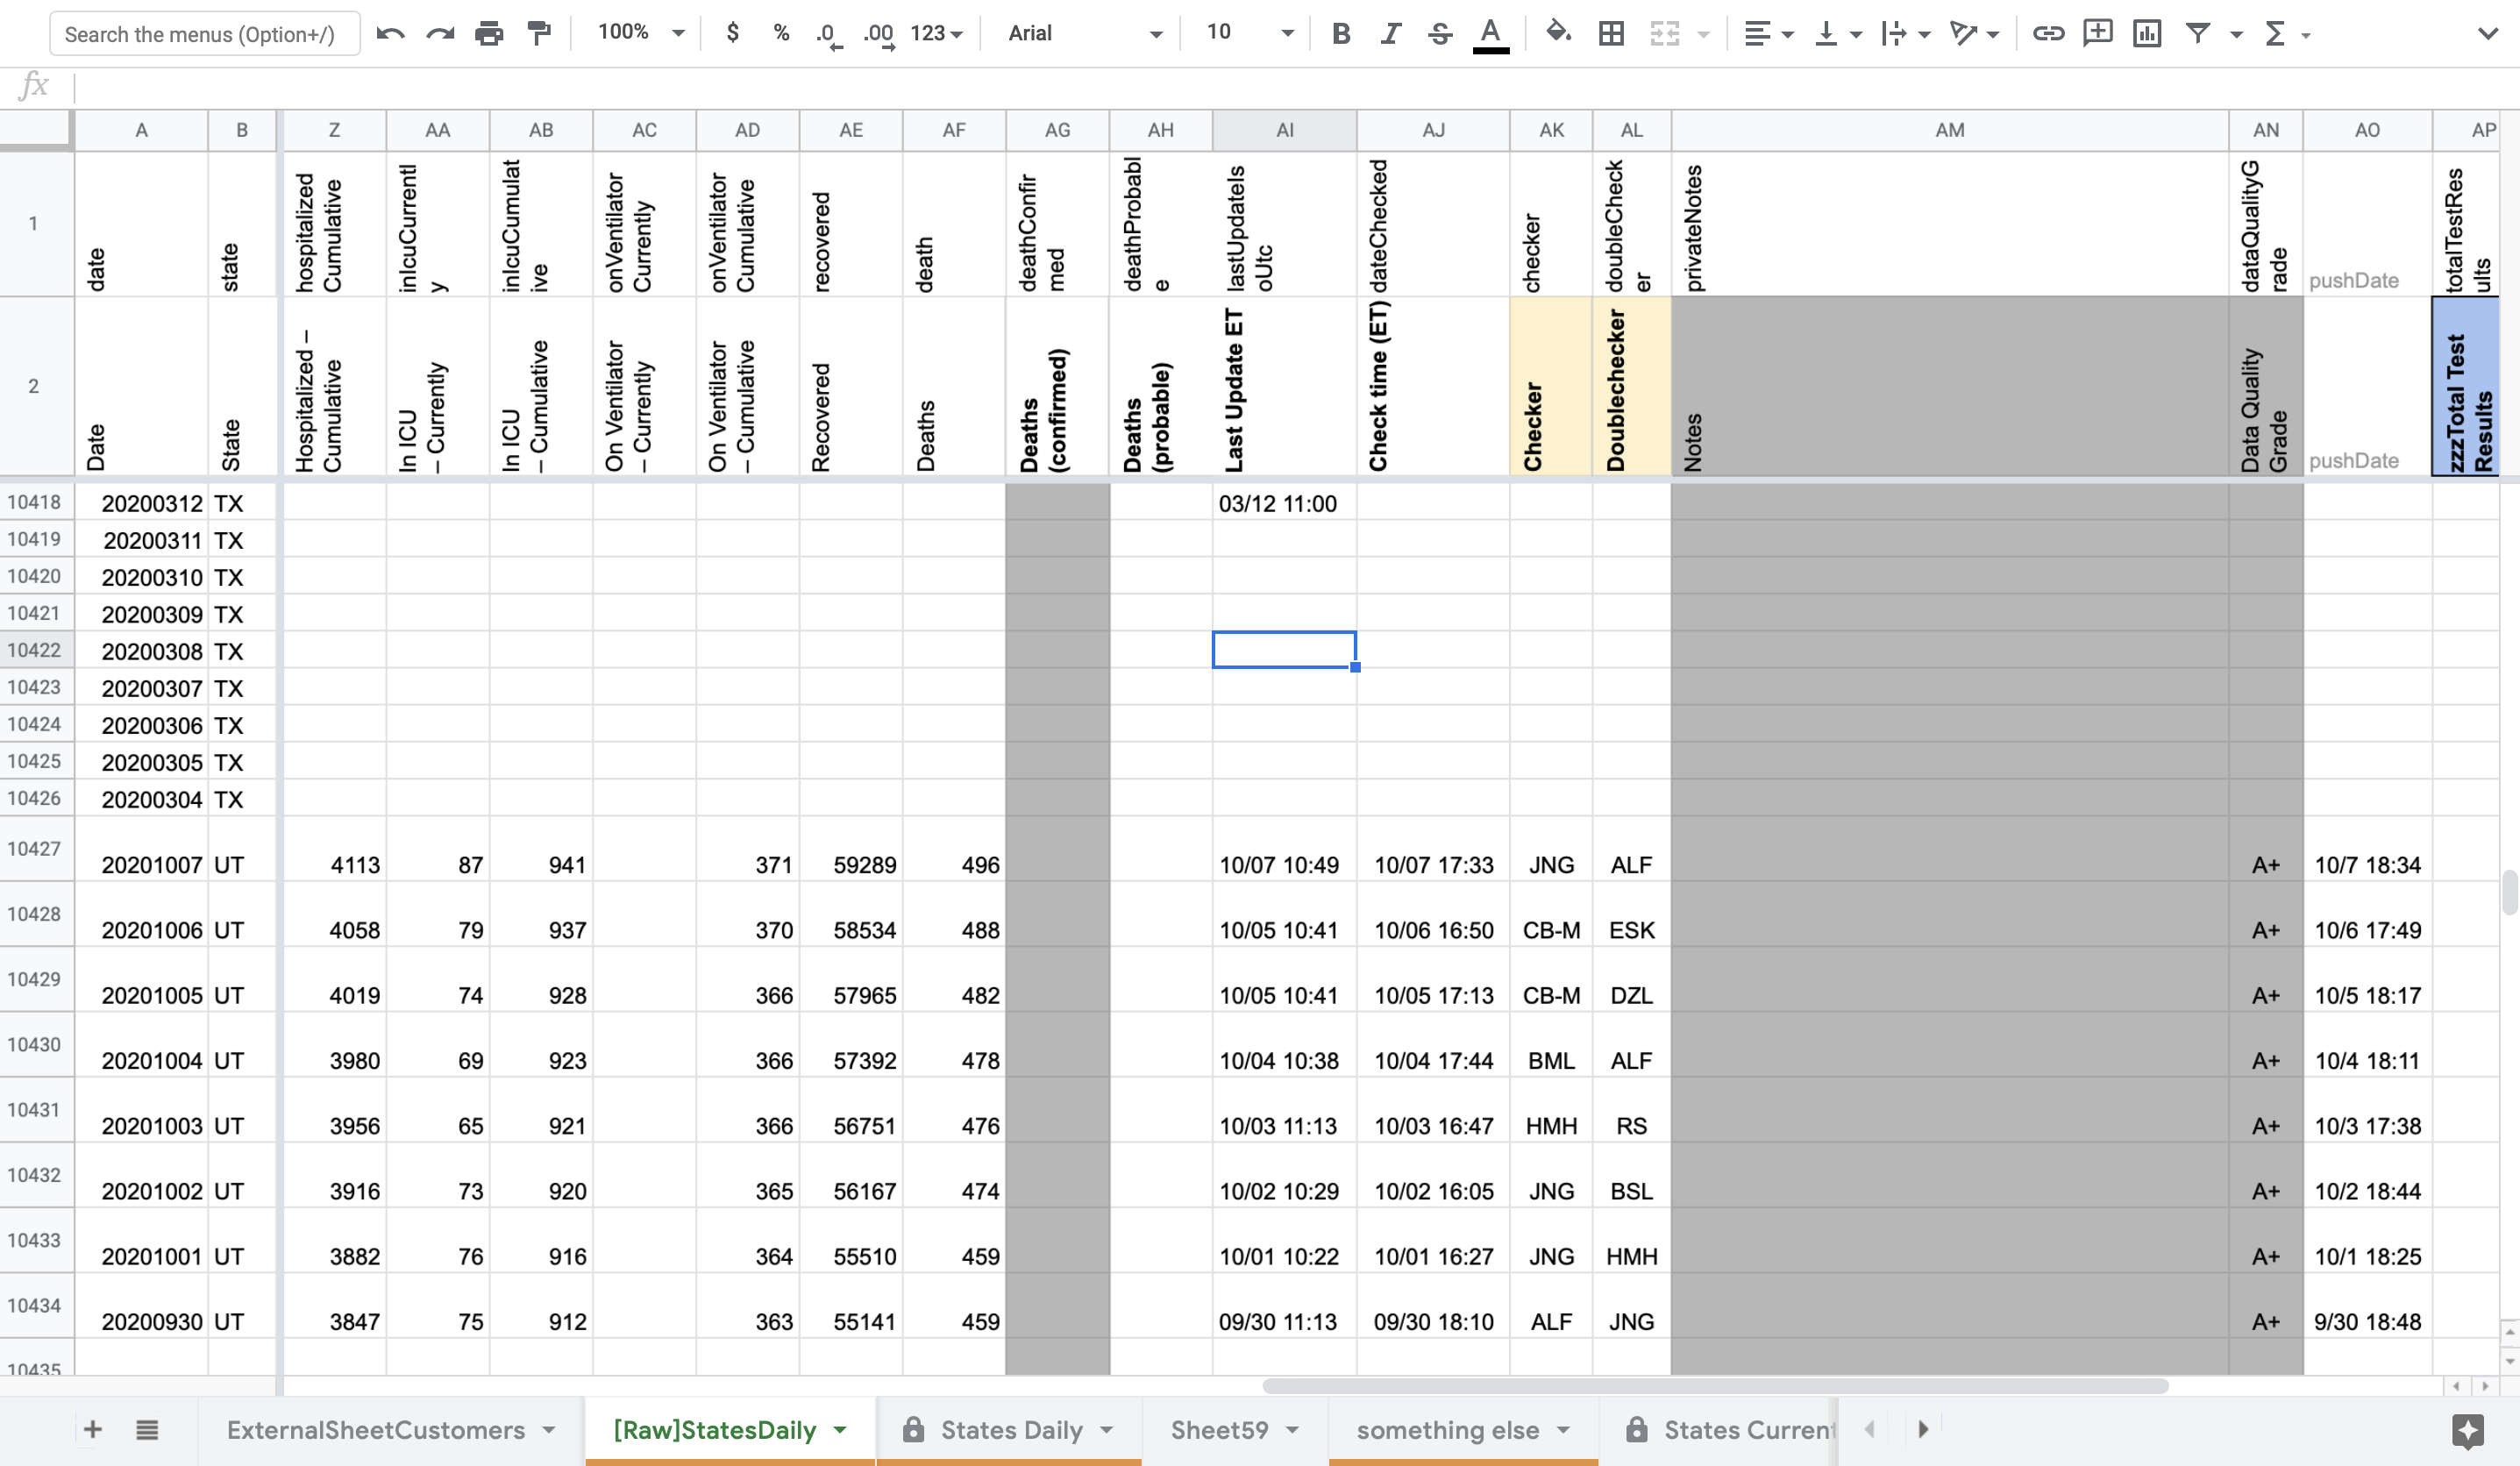The height and width of the screenshot is (1466, 2520).
Task: Click the italic formatting icon
Action: pyautogui.click(x=1389, y=33)
